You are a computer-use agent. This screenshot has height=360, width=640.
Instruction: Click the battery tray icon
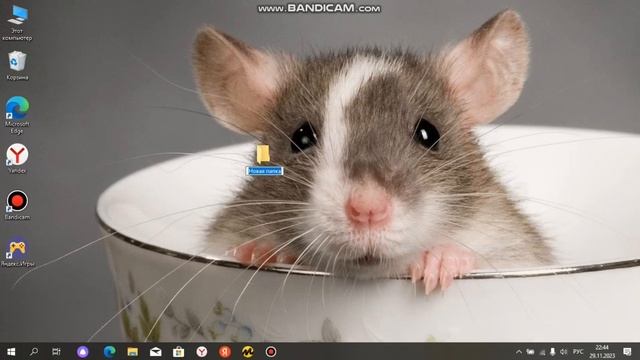[530, 352]
